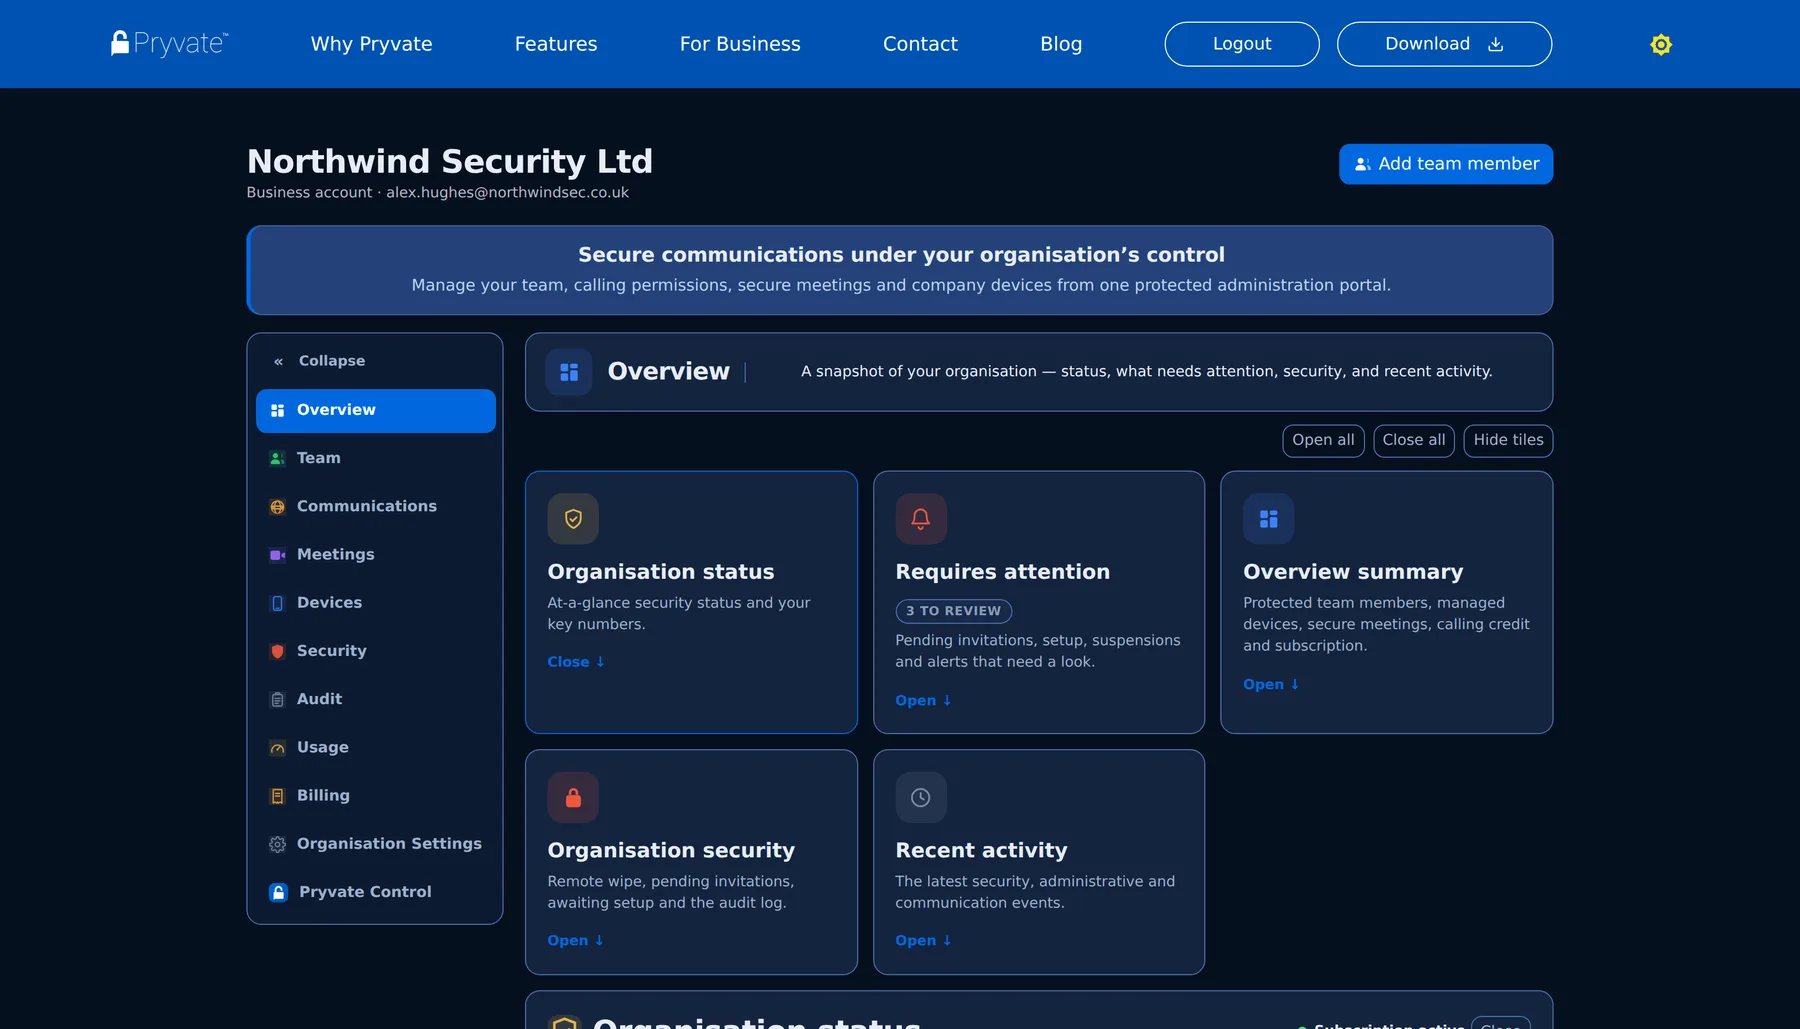Click the red lock icon on Organisation security tile

pyautogui.click(x=573, y=797)
